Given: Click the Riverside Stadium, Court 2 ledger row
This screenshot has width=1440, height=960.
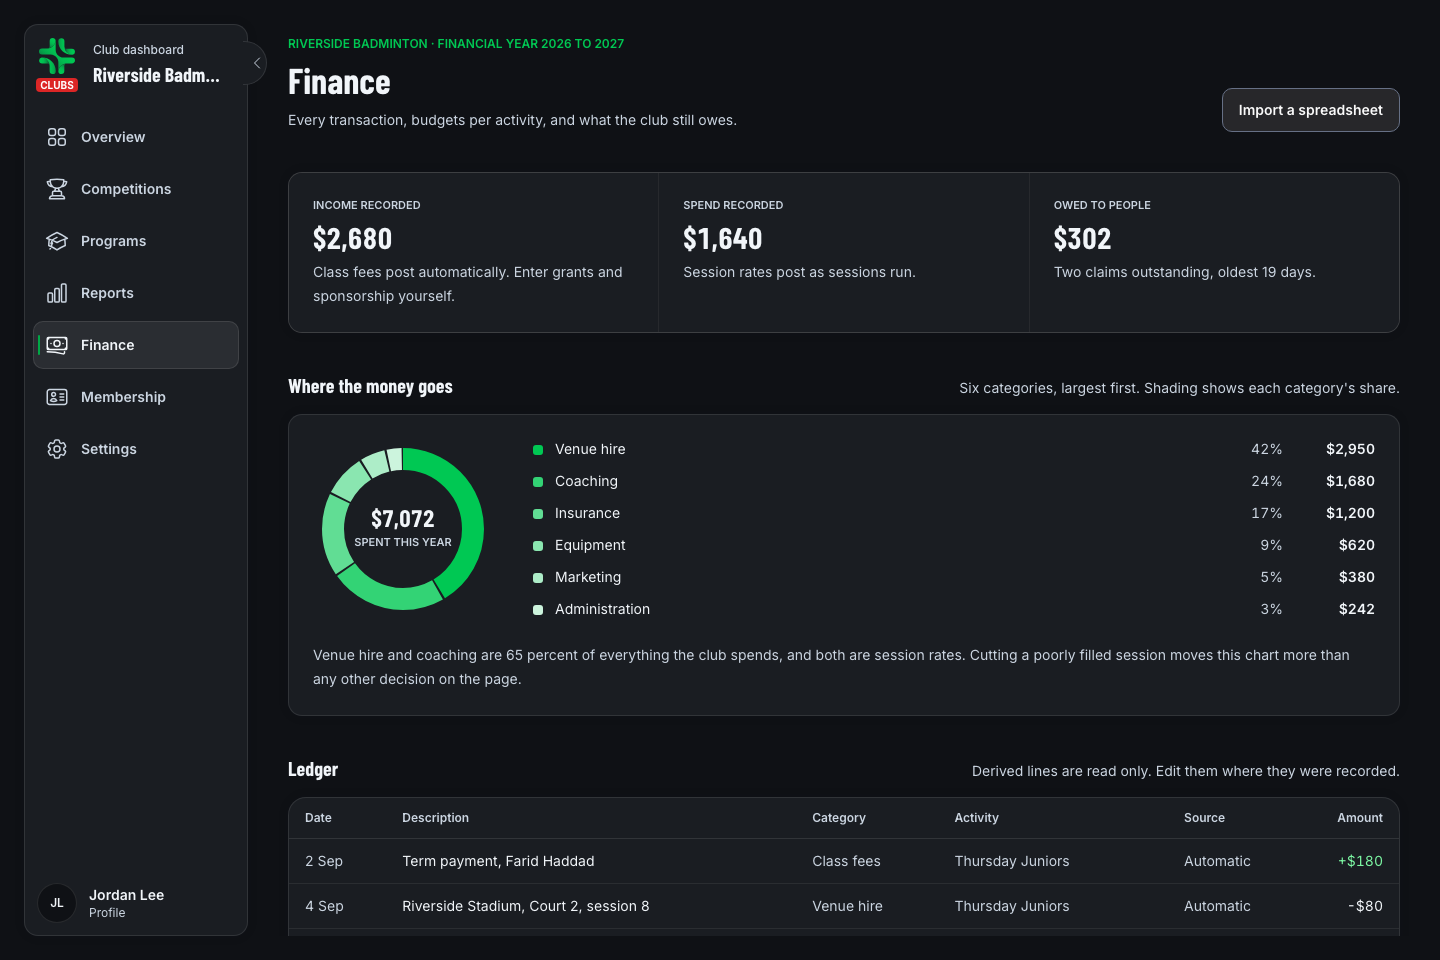Looking at the screenshot, I should point(844,906).
